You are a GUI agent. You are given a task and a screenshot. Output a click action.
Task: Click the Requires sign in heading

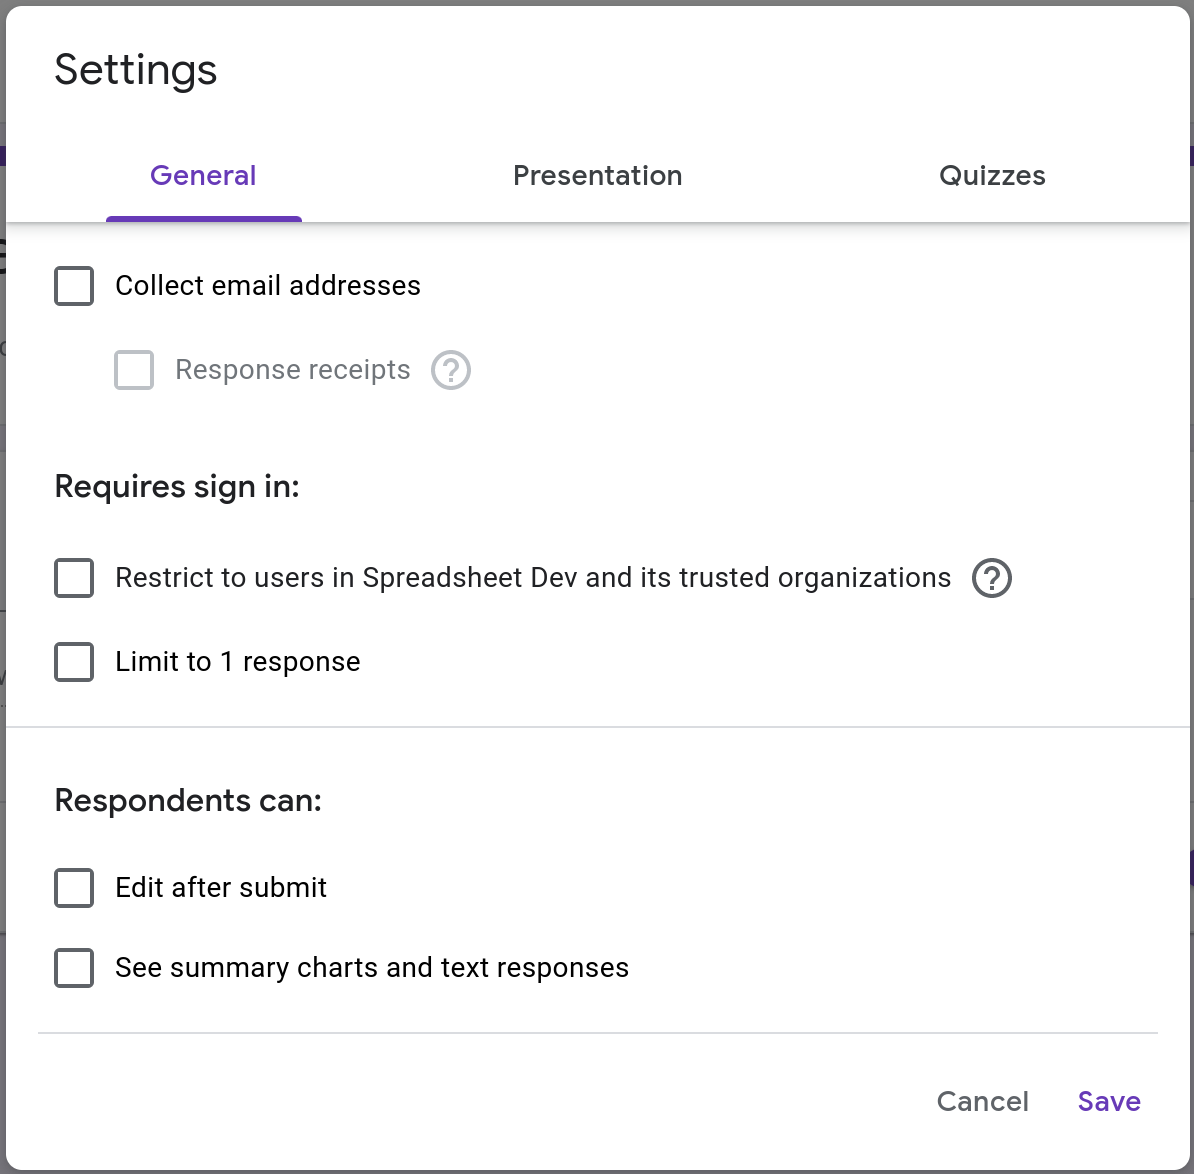click(177, 487)
